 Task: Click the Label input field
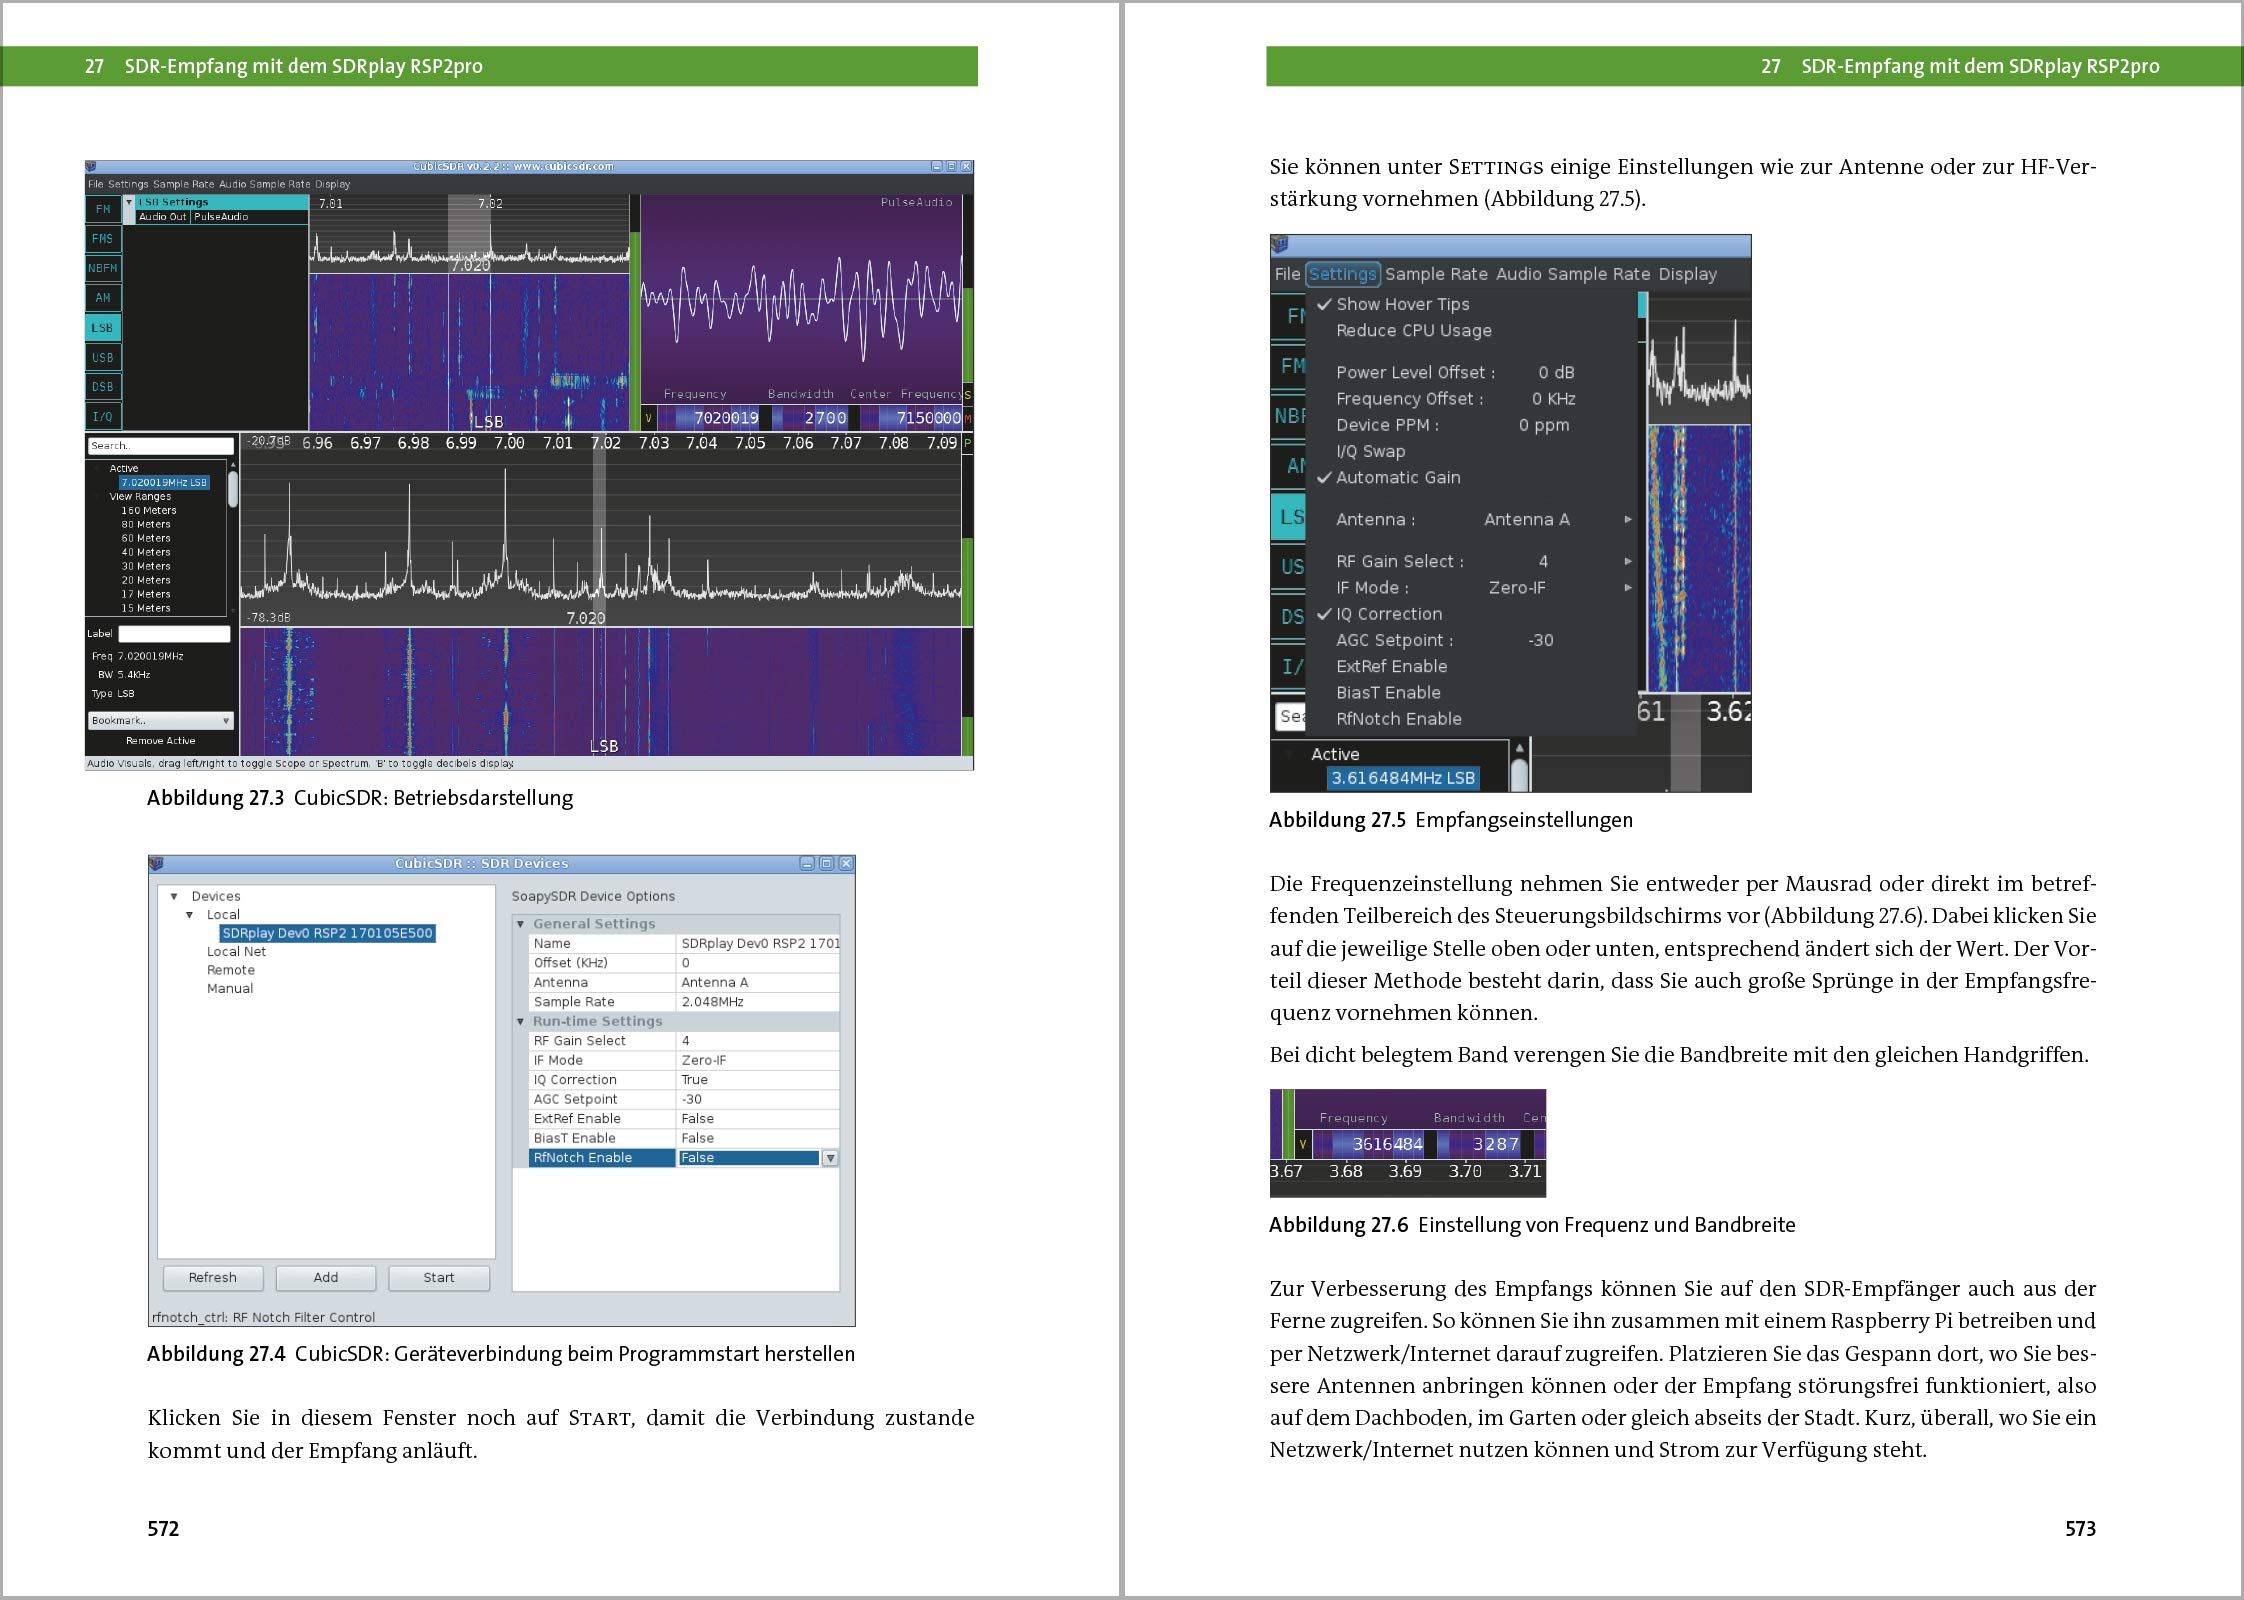(174, 634)
